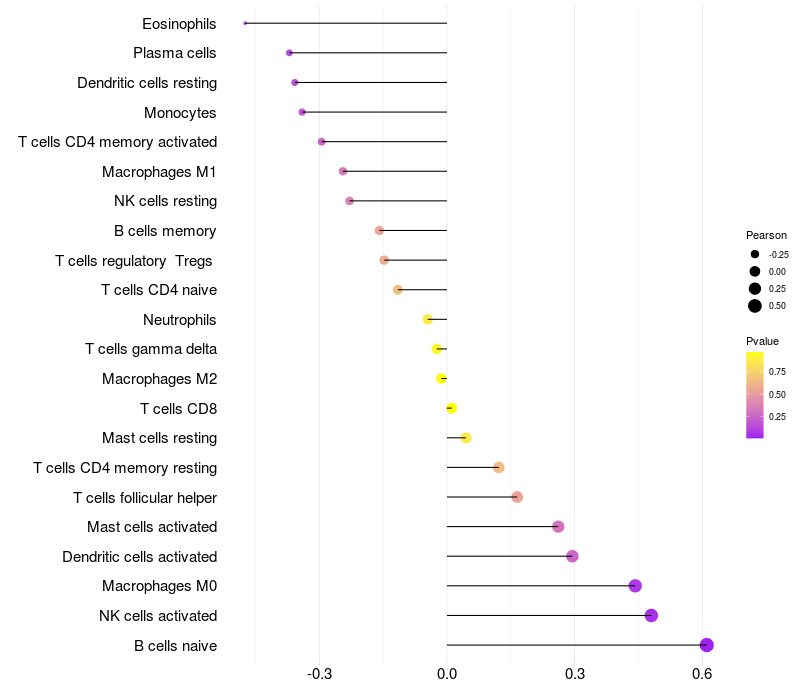Click the Pearson legend title

(x=766, y=235)
